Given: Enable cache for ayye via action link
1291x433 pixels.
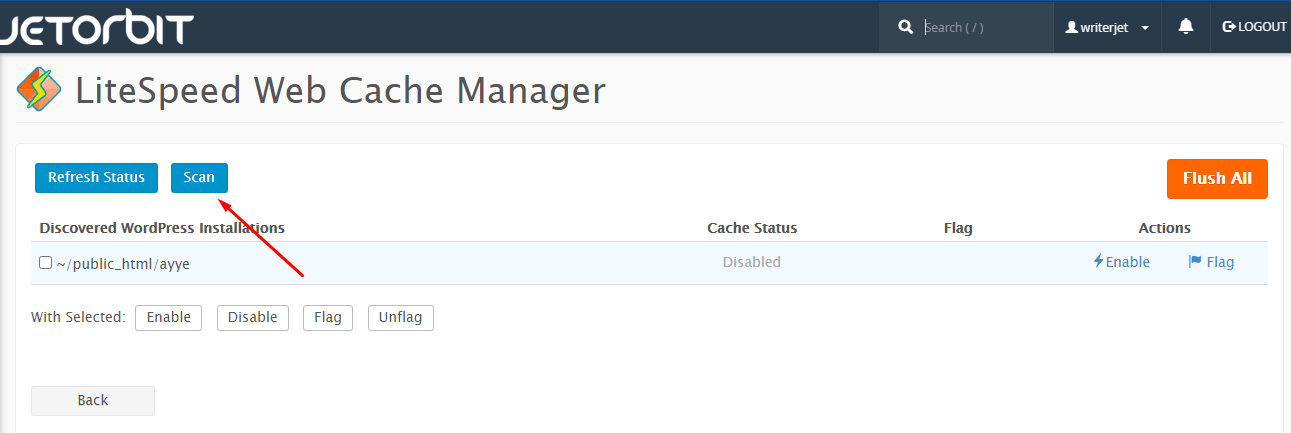Looking at the screenshot, I should coord(1121,262).
